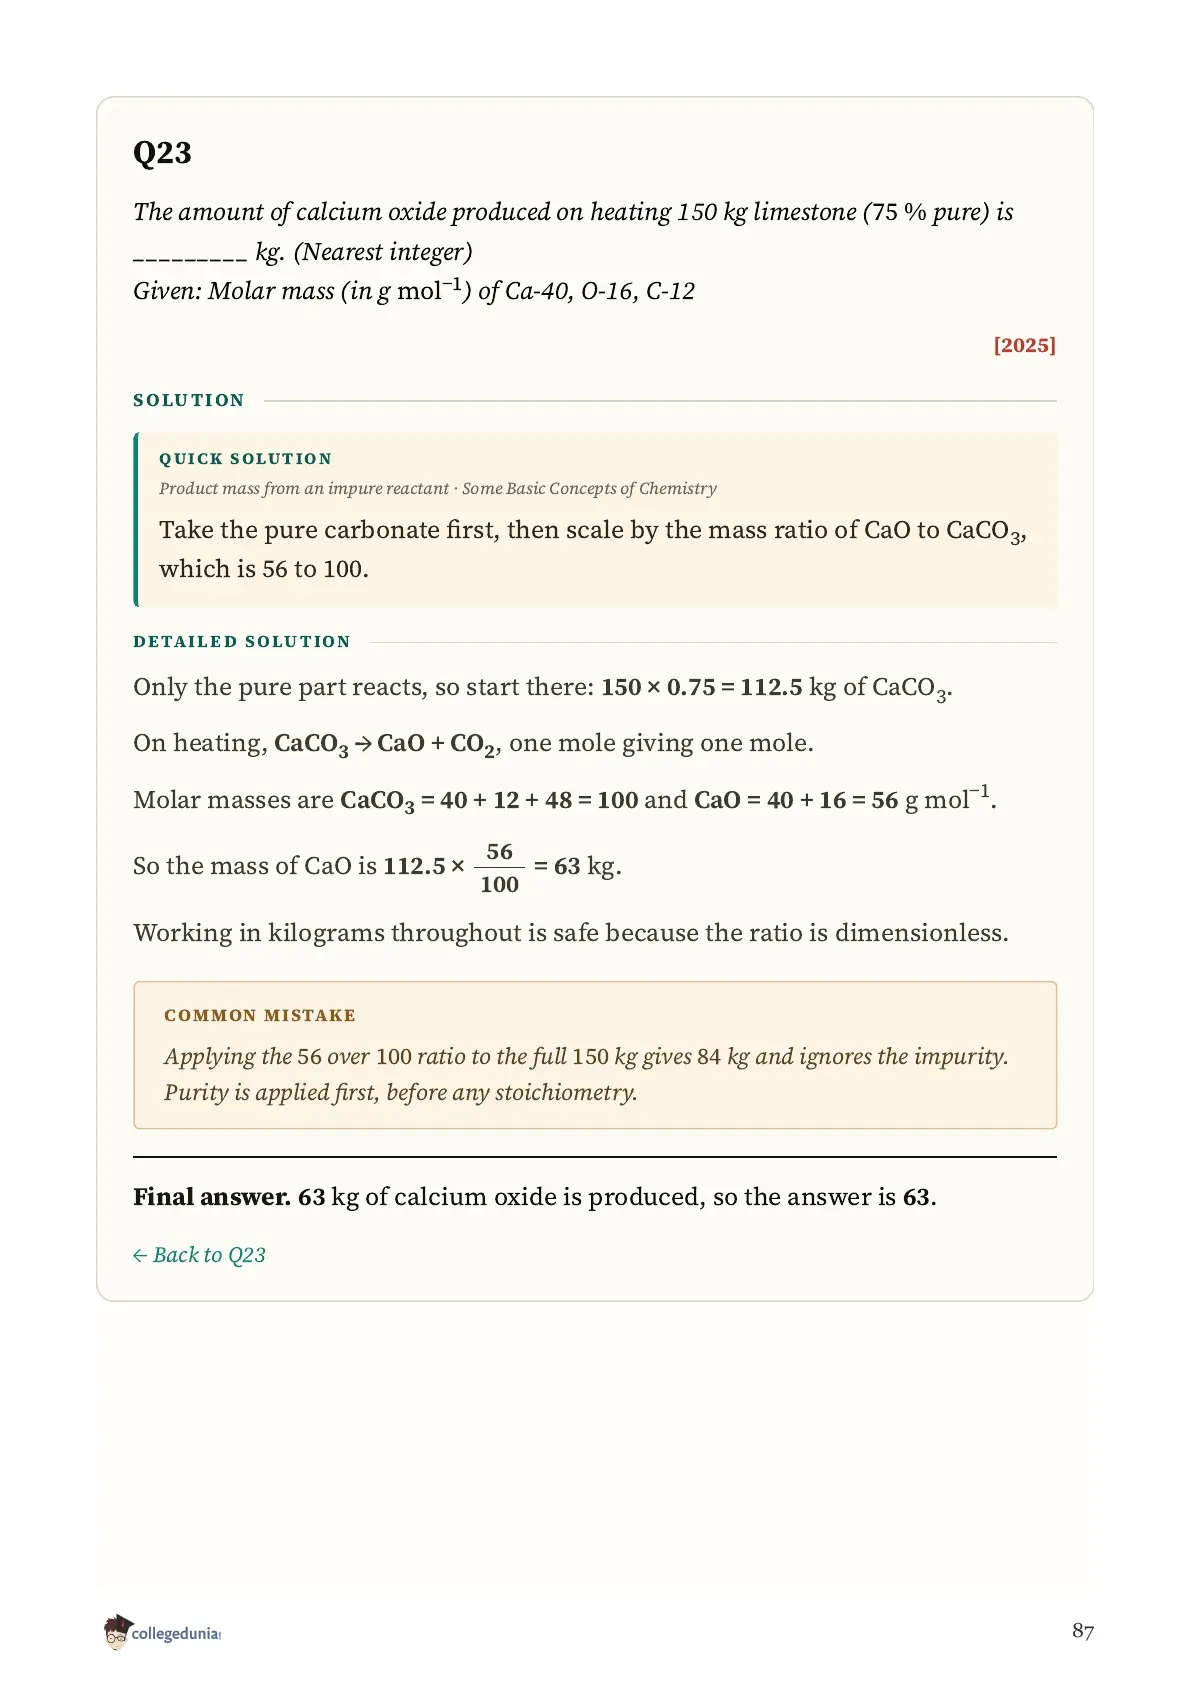
Task: Click the collegedunia brand text
Action: pos(176,1634)
